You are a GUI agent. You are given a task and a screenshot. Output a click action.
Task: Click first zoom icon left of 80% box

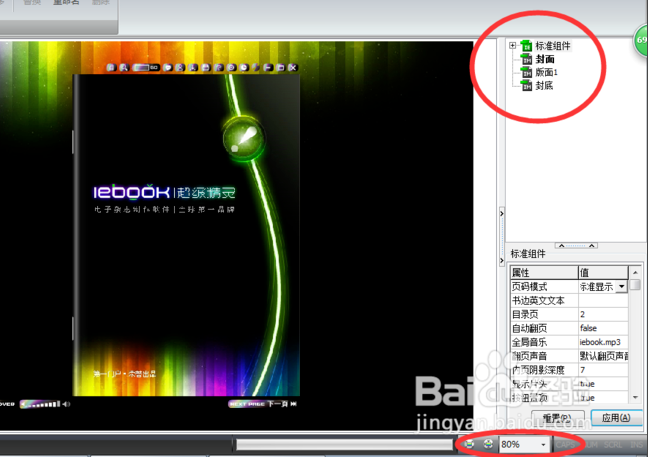pyautogui.click(x=469, y=444)
